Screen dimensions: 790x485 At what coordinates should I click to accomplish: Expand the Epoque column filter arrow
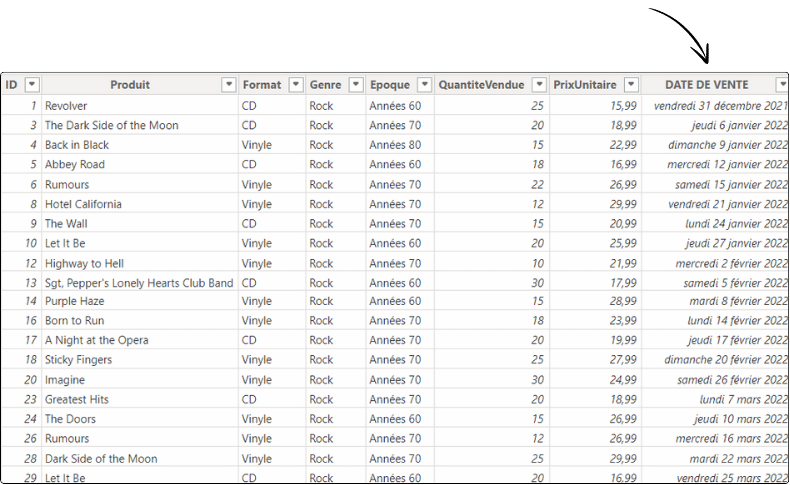423,85
